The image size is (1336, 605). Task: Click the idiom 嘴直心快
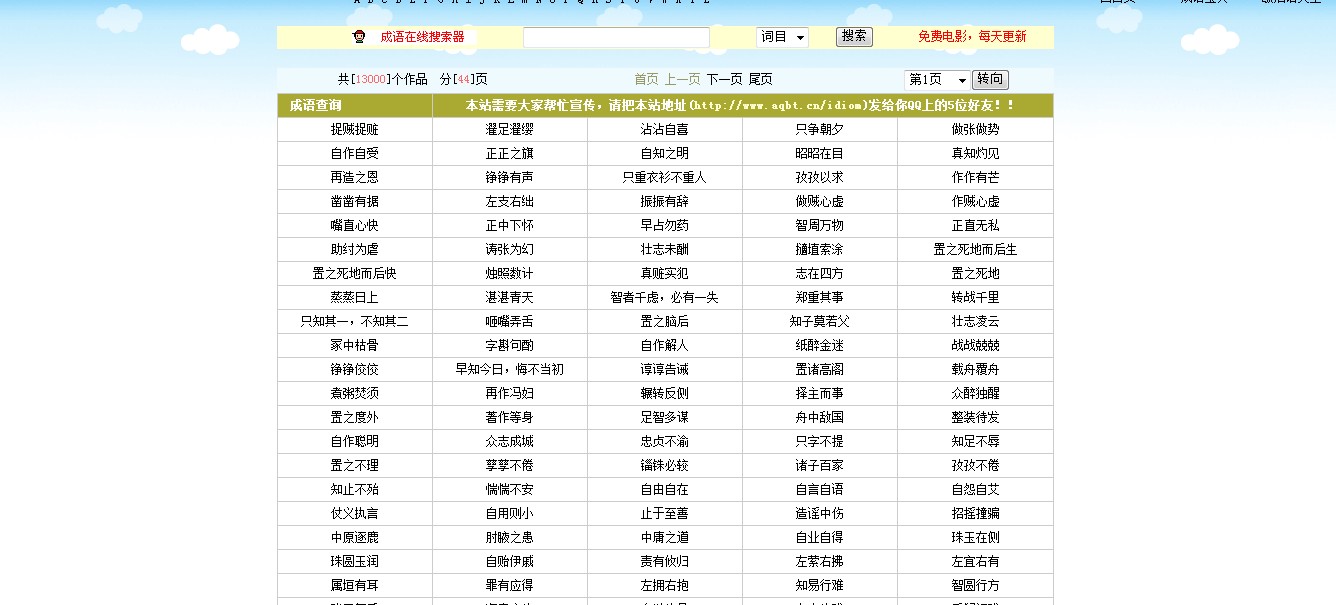tap(355, 226)
